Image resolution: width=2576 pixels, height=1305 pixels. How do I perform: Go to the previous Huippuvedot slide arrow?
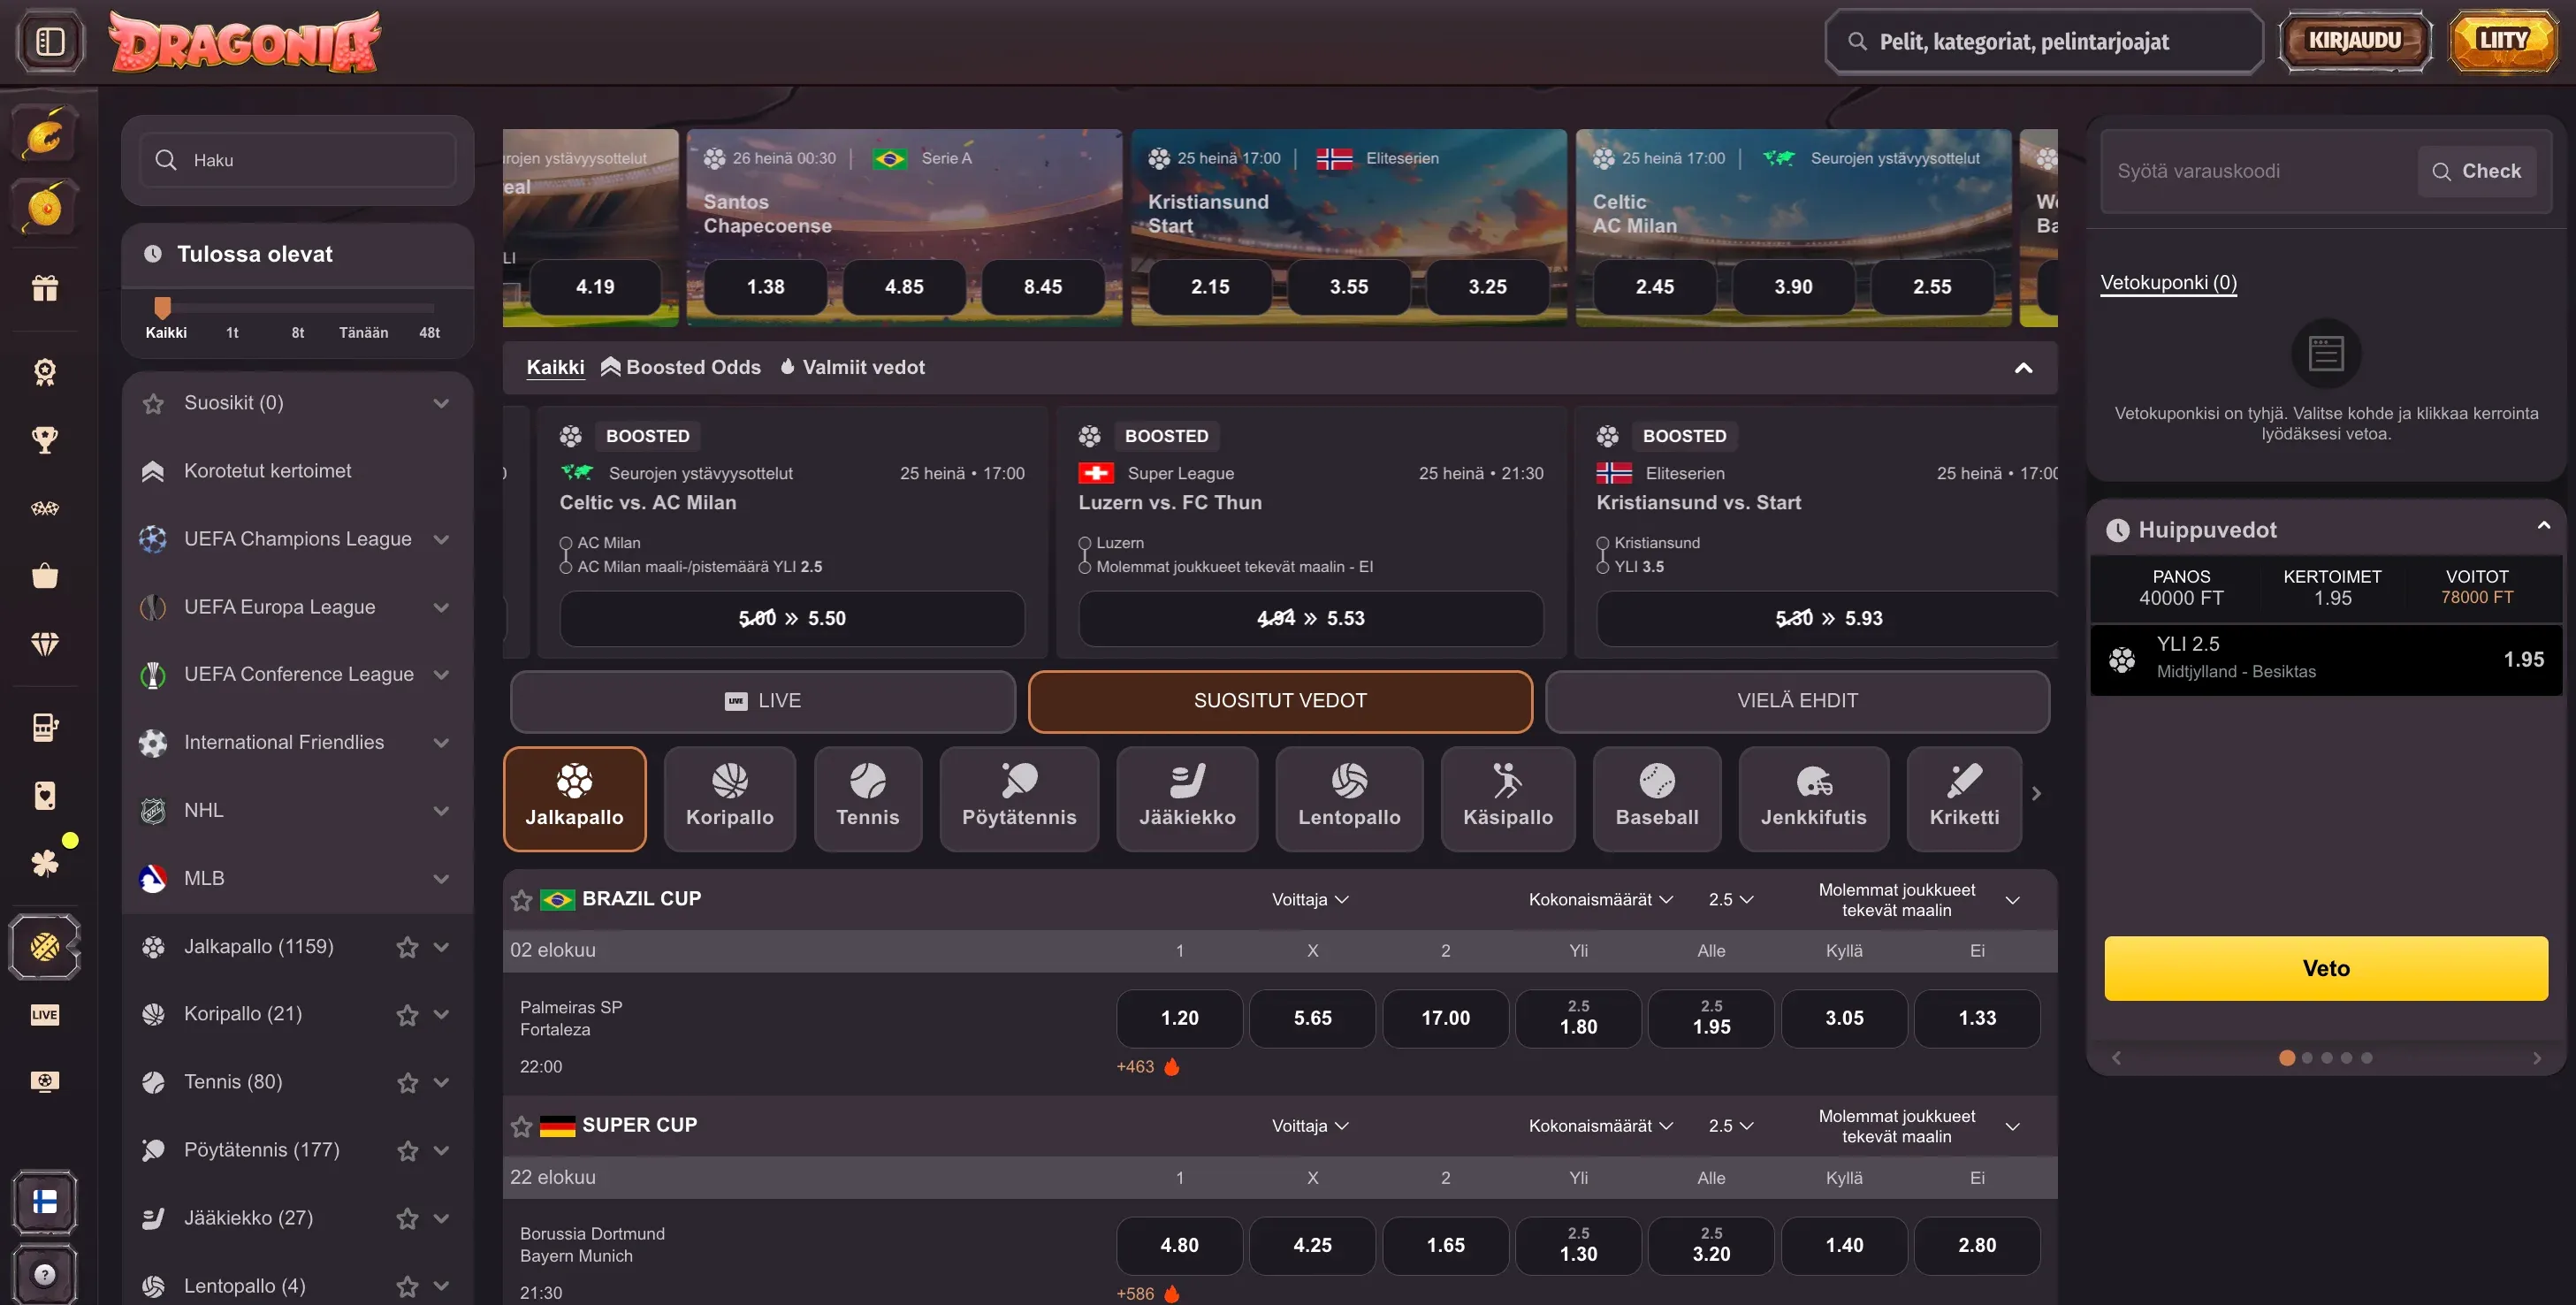[x=2116, y=1058]
